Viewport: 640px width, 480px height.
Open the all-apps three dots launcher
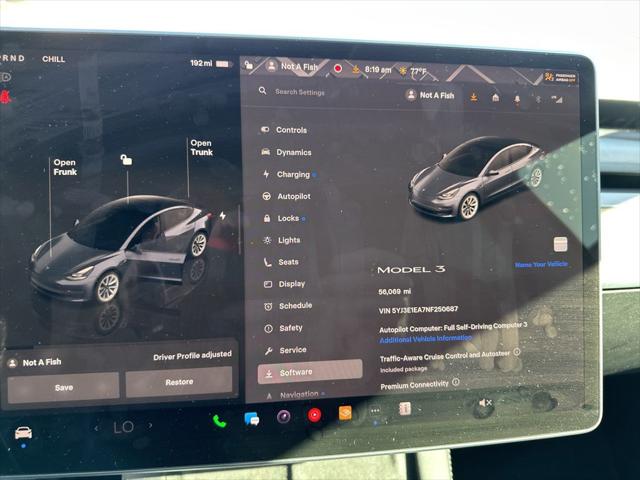coord(375,411)
